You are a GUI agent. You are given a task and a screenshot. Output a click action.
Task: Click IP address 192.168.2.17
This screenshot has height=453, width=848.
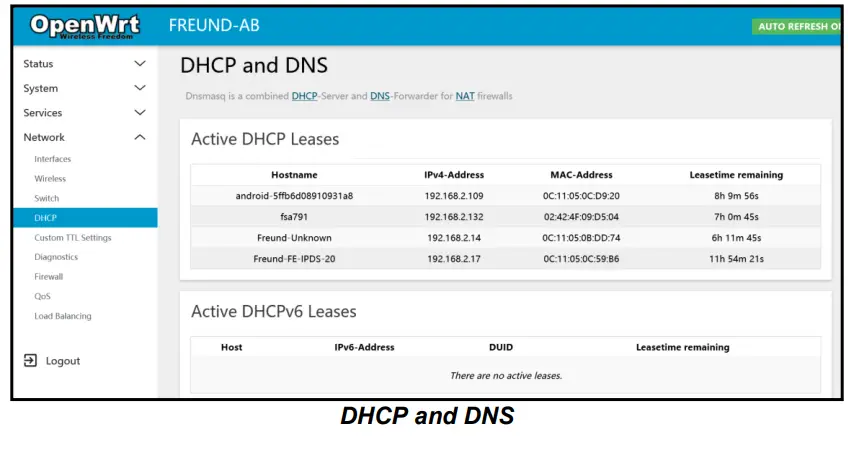tap(454, 259)
